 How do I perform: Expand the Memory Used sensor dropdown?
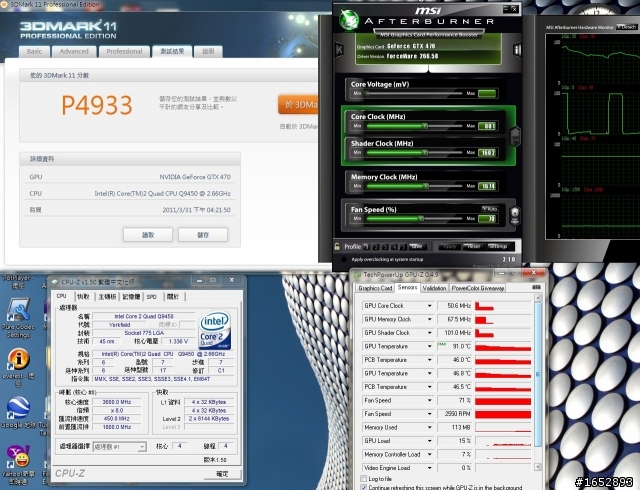429,428
